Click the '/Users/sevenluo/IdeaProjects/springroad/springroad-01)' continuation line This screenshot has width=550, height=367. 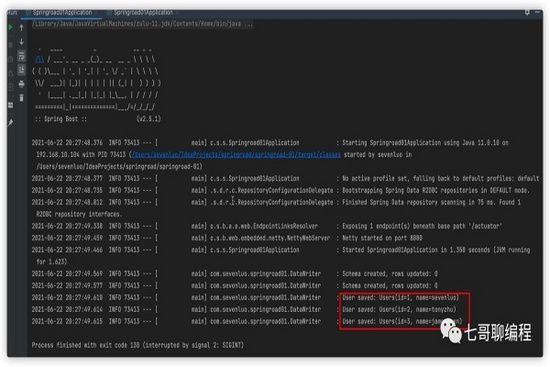tap(119, 167)
